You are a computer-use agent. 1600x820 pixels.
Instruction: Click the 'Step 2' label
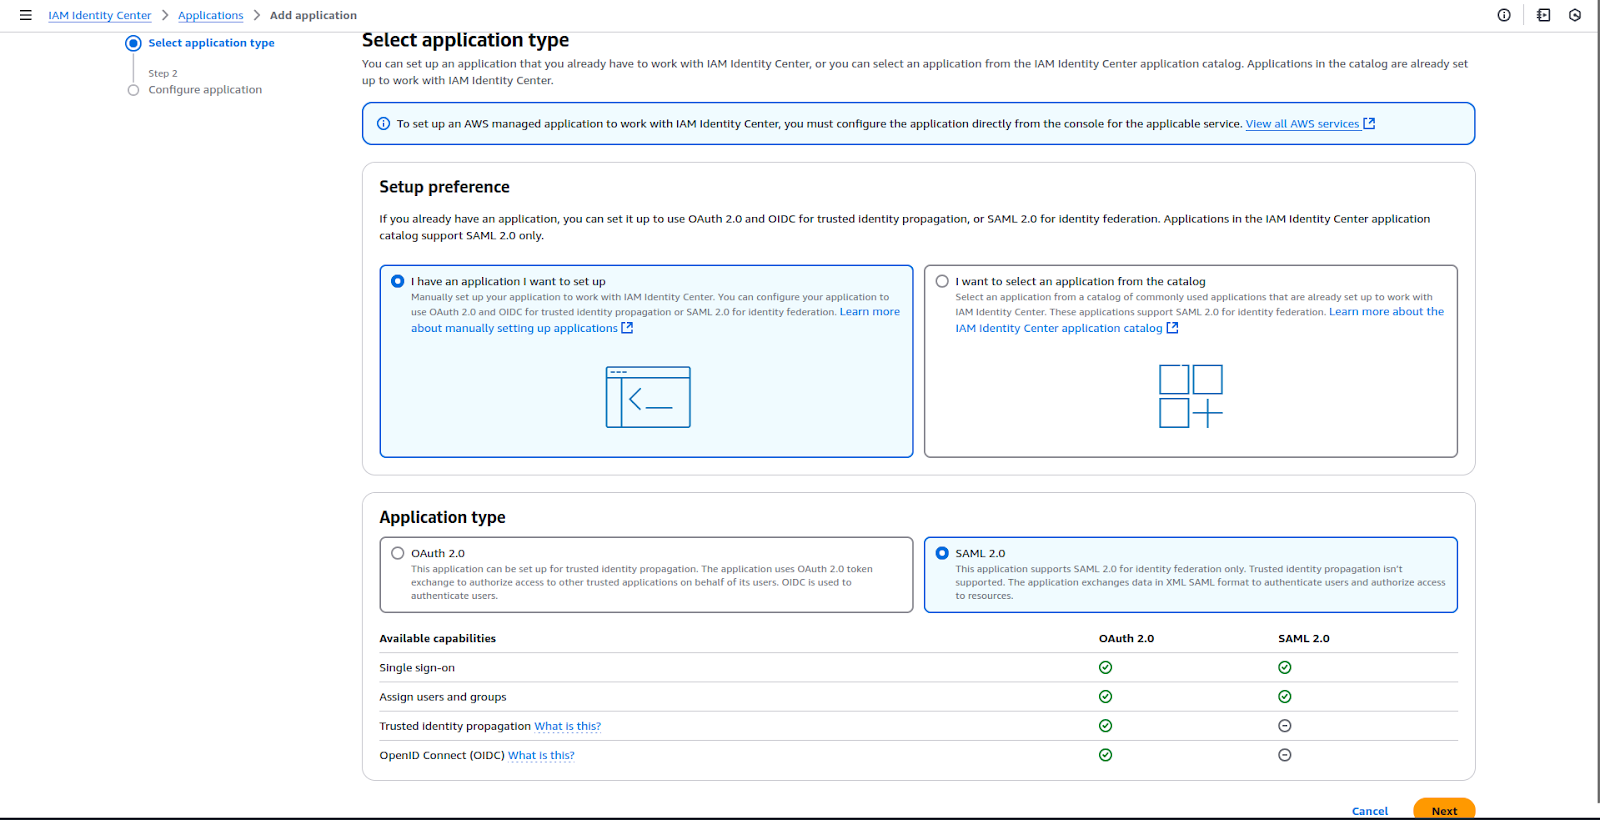tap(163, 74)
